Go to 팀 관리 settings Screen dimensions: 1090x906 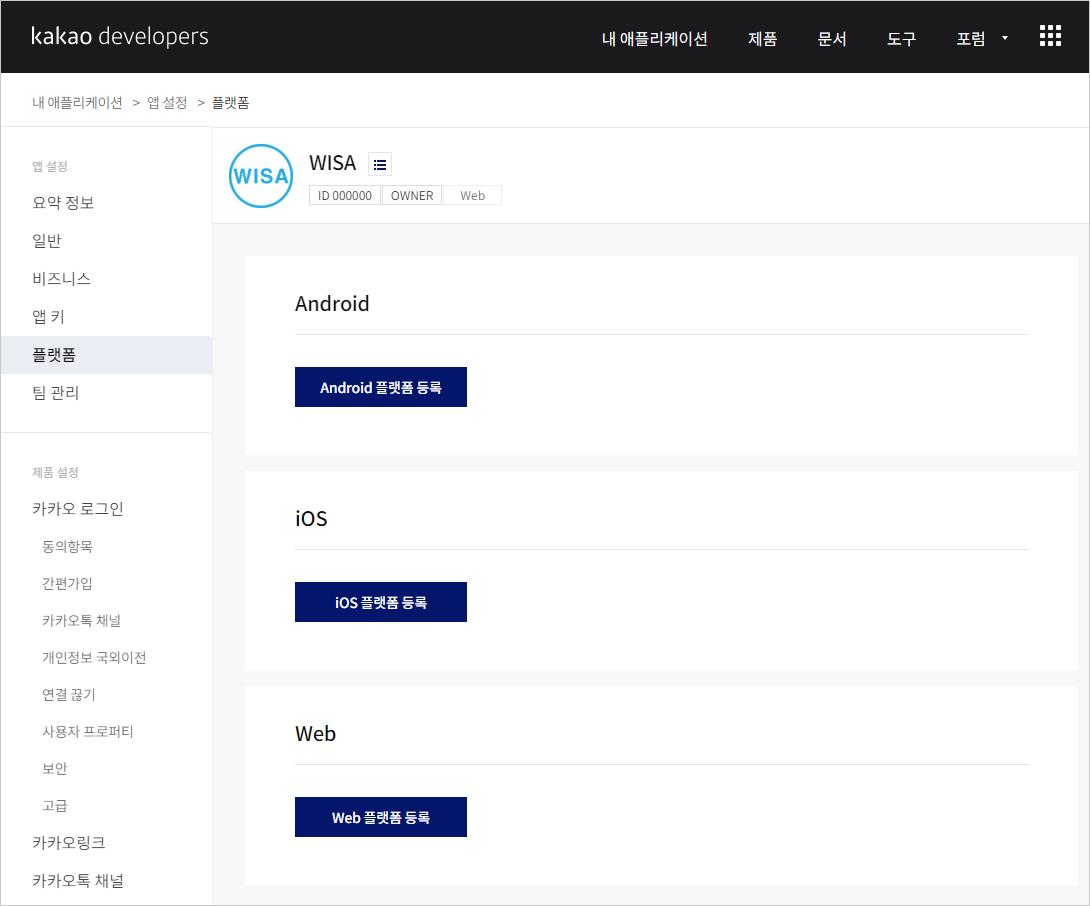click(x=55, y=393)
